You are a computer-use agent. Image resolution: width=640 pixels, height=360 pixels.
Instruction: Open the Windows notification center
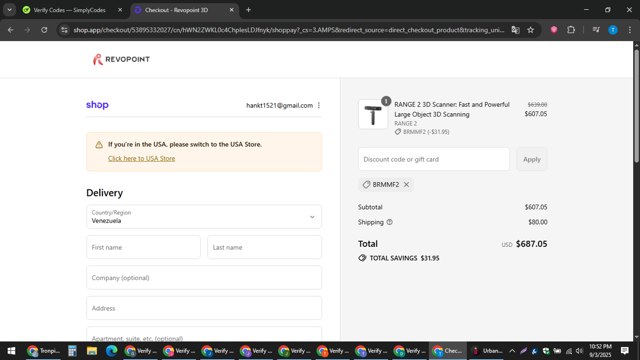(x=624, y=351)
